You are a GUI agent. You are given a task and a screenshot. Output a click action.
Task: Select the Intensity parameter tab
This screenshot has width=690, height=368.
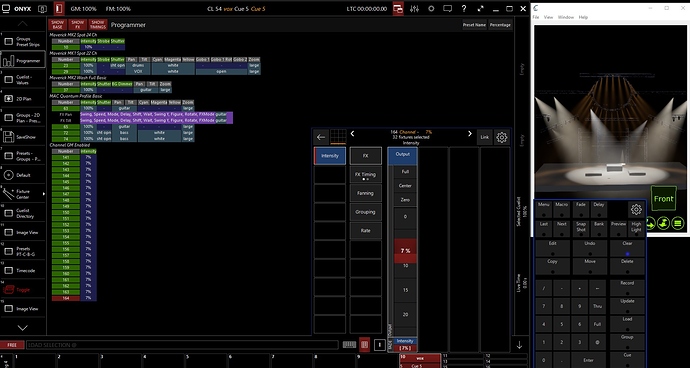click(x=330, y=156)
